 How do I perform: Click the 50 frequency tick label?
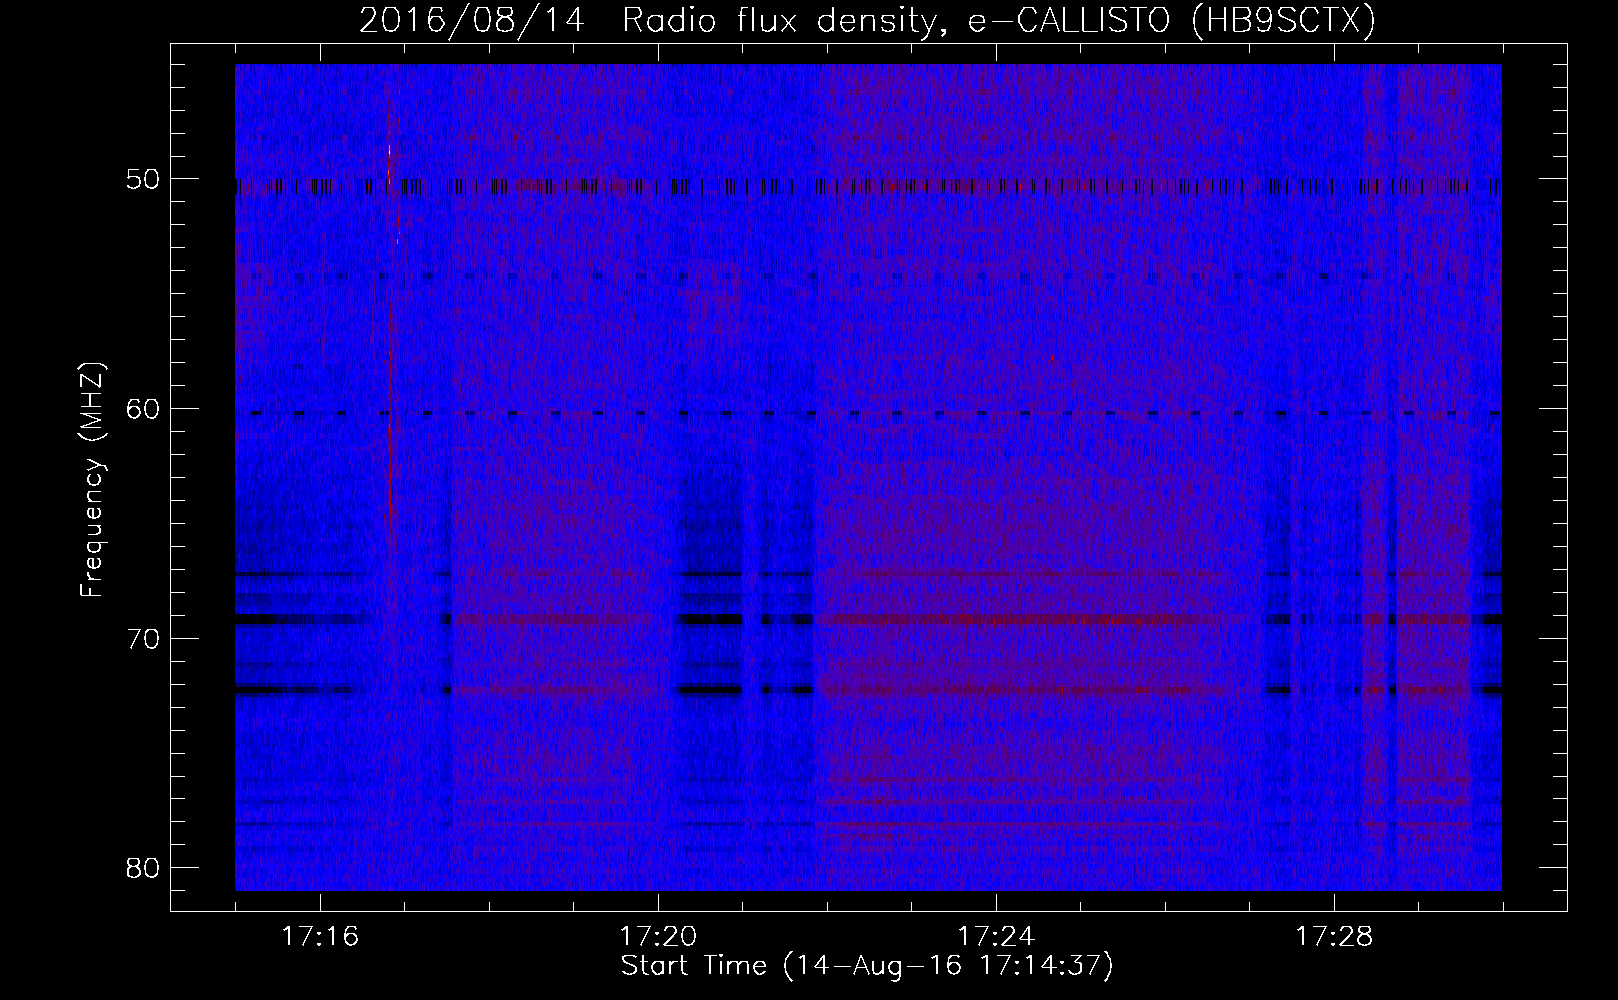143,180
